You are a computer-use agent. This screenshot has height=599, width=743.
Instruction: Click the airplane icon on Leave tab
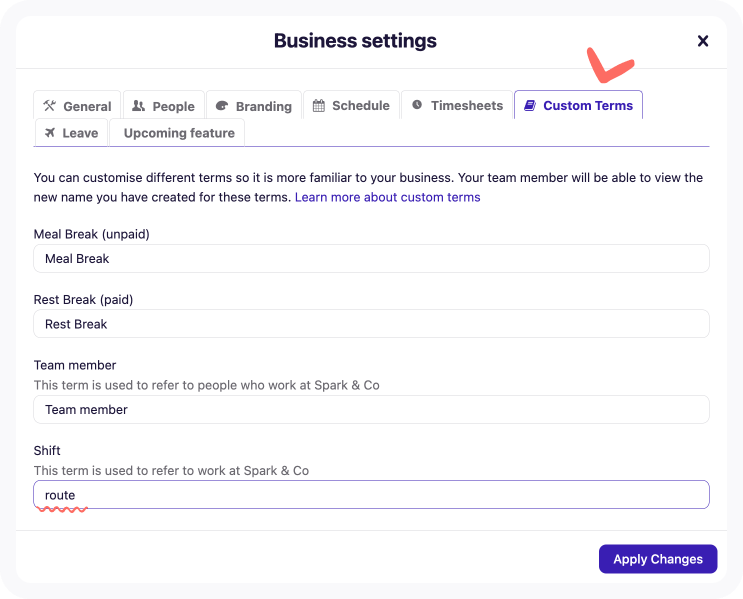48,132
